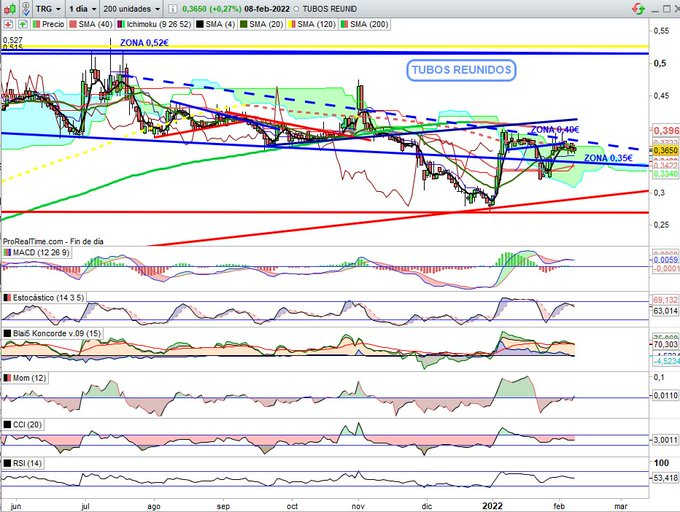Open the Mom (12) panel label

pos(25,378)
